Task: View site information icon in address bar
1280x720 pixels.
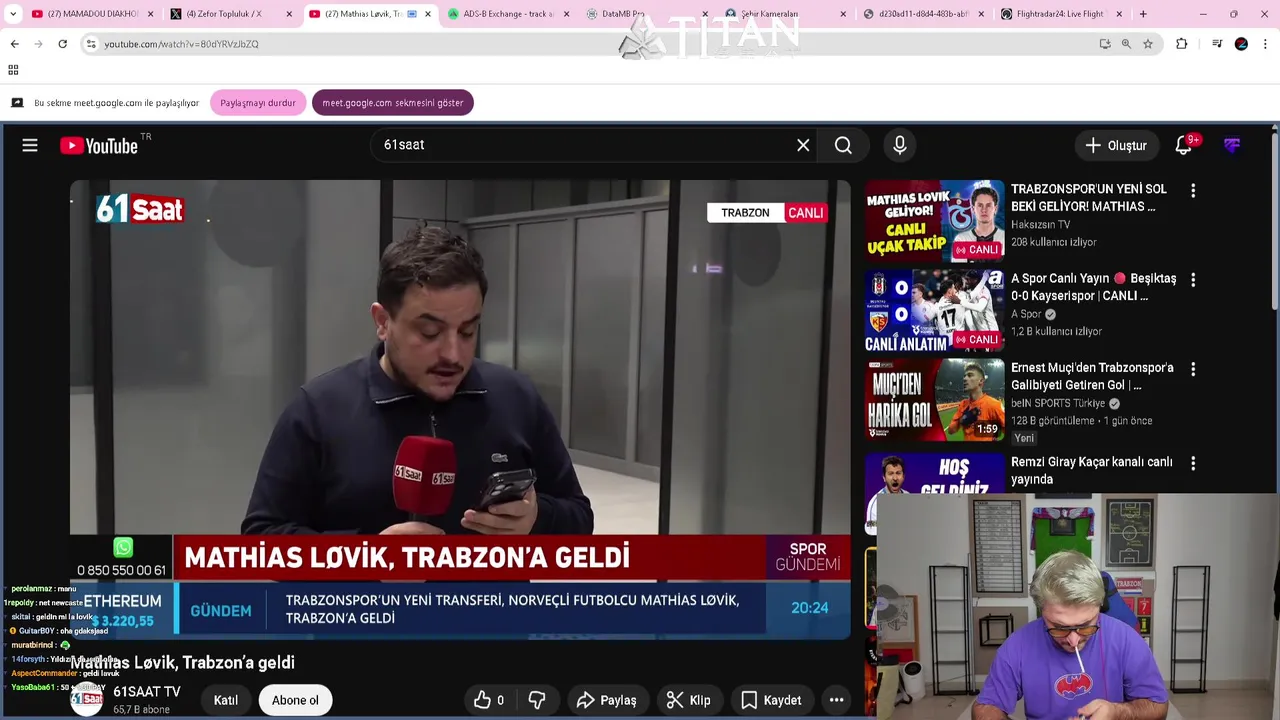Action: 91,44
